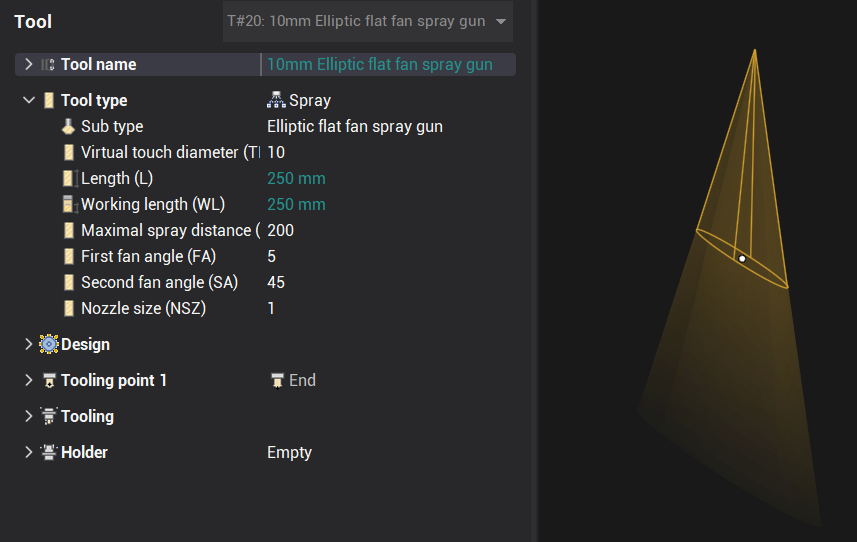The image size is (857, 542).
Task: Click the Design gear icon
Action: point(49,344)
